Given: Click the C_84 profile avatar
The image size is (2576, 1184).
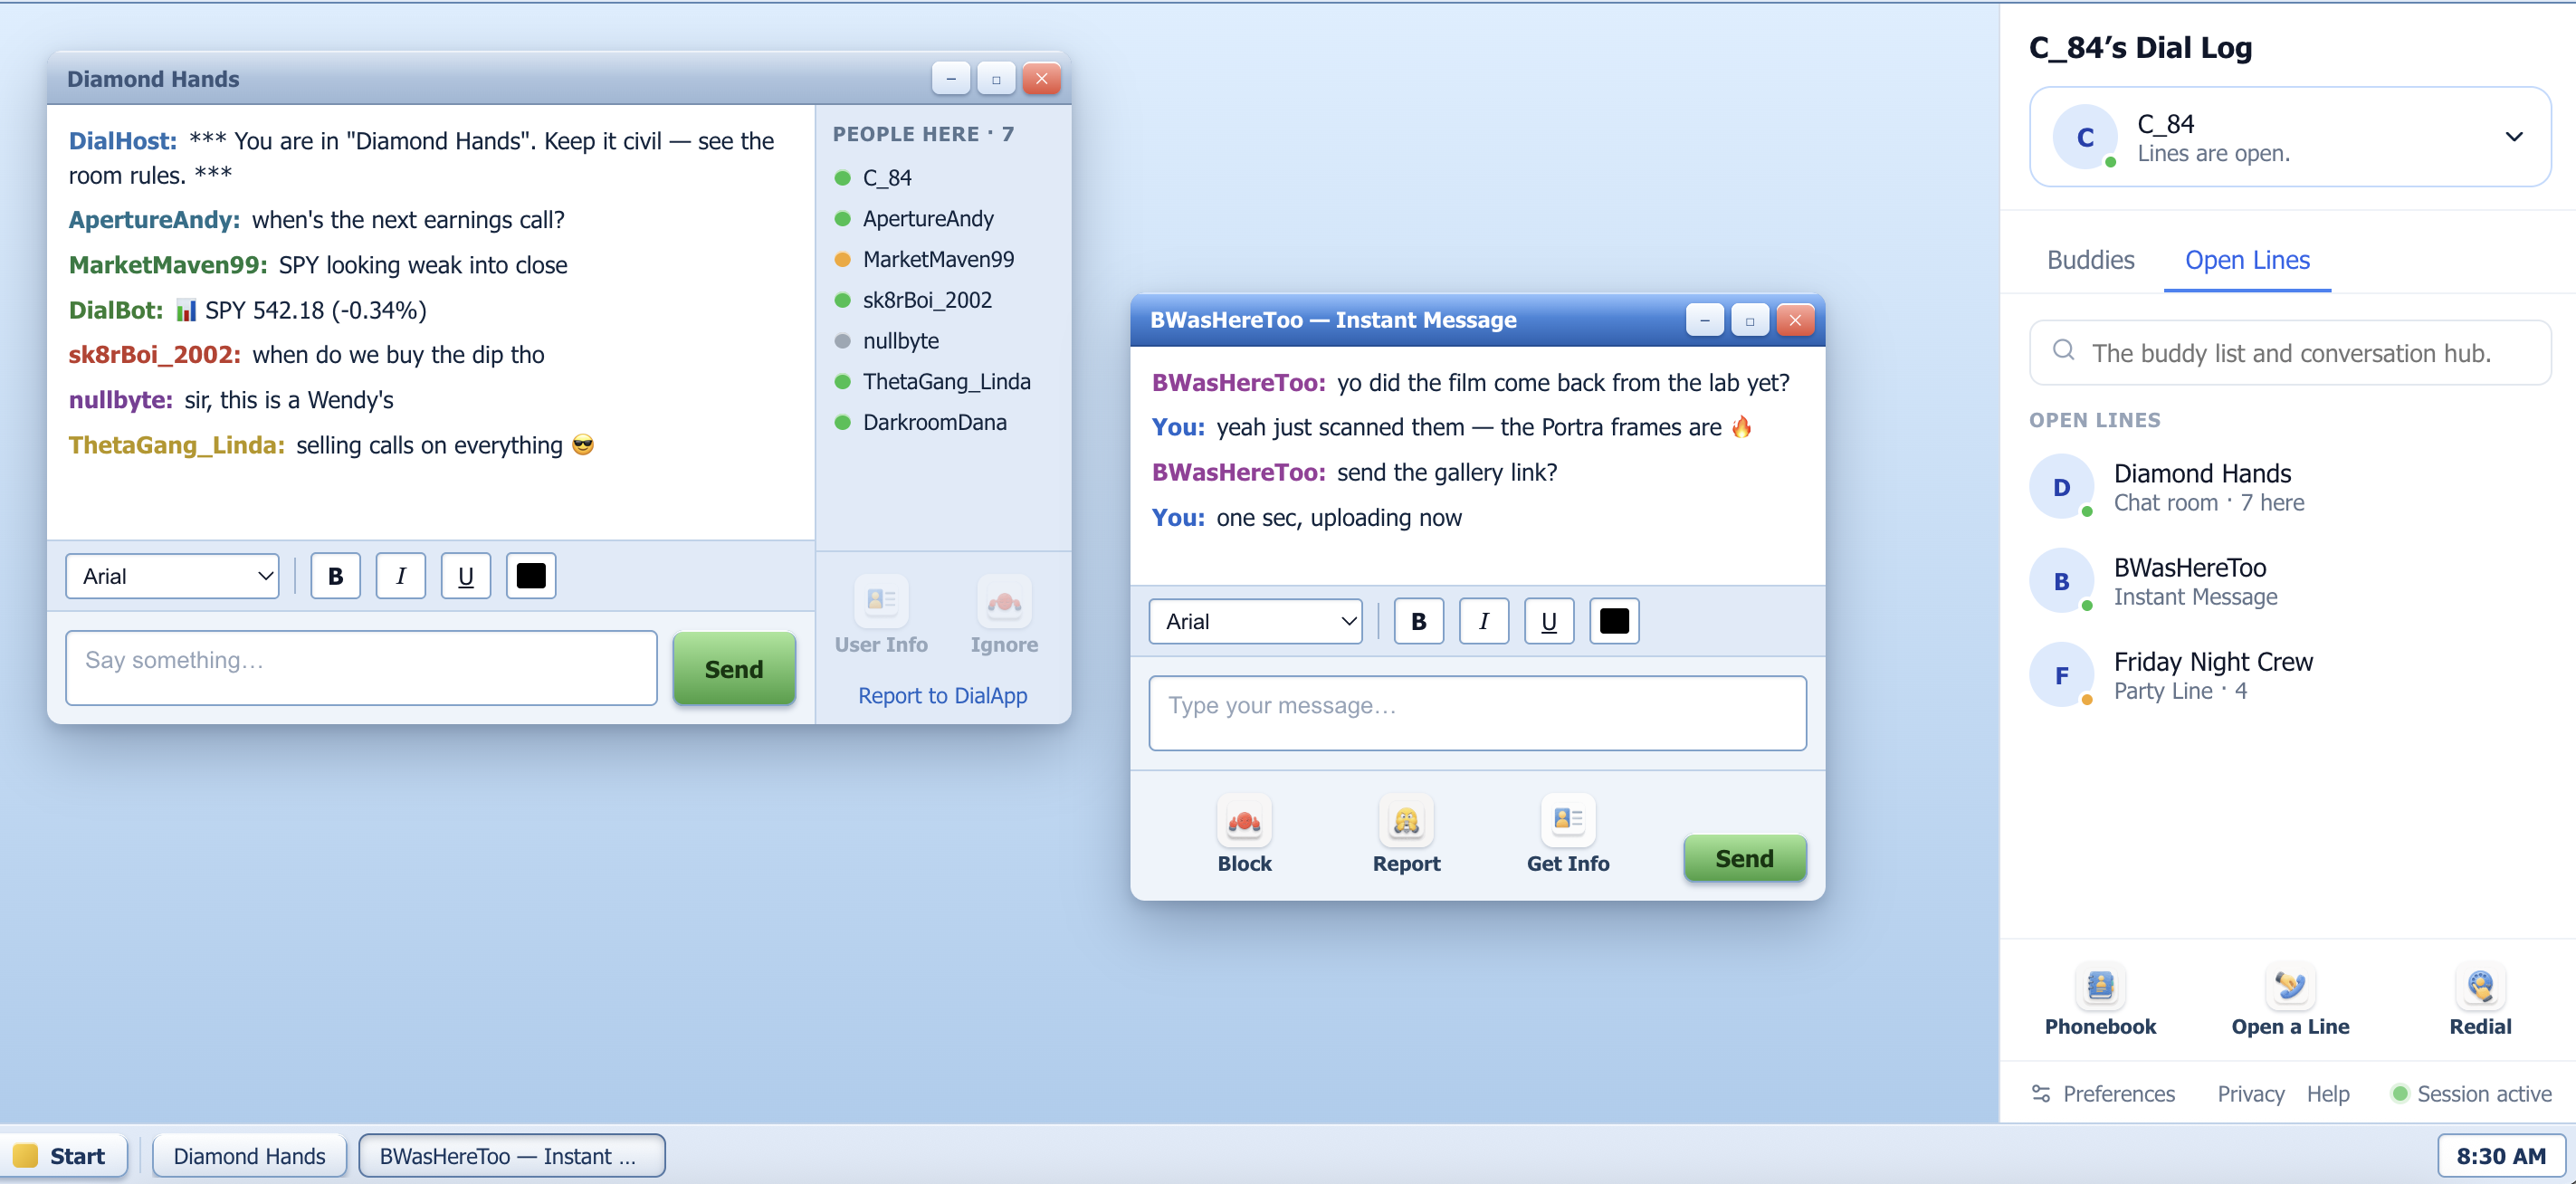Looking at the screenshot, I should pyautogui.click(x=2085, y=137).
